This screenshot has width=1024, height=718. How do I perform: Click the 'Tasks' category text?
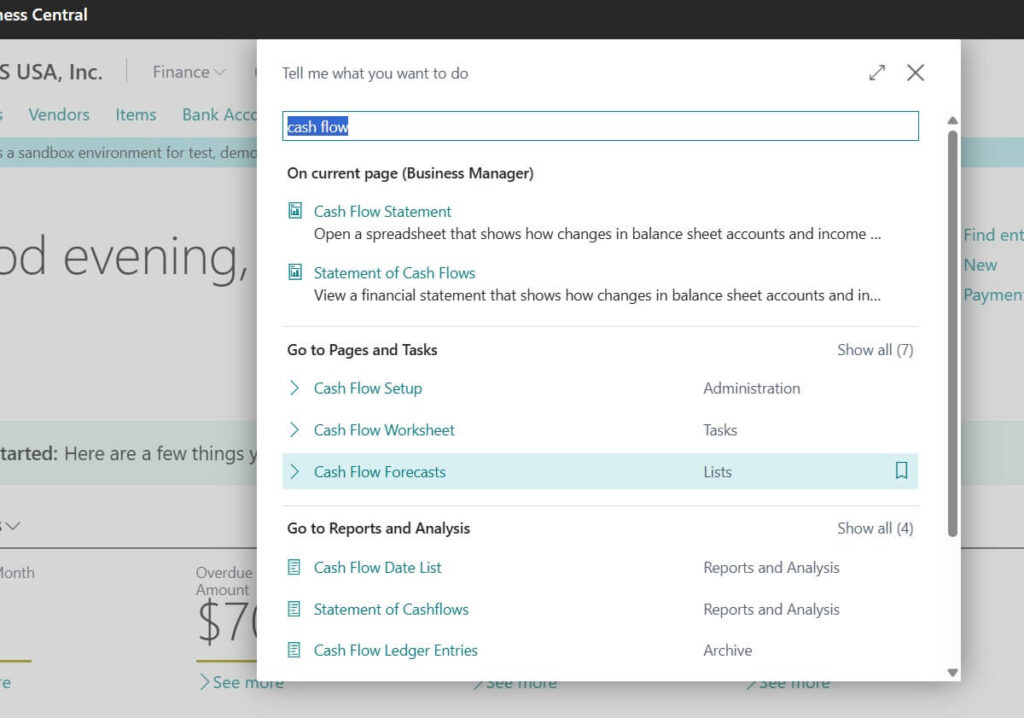[x=720, y=430]
